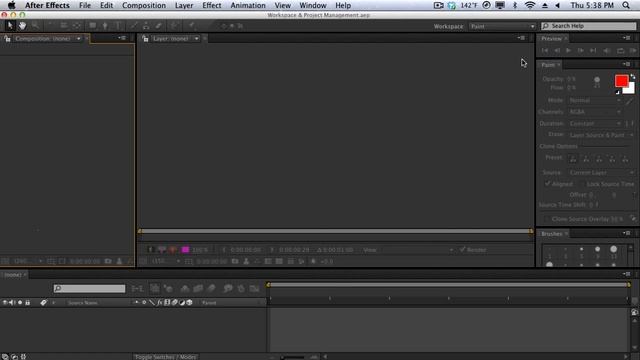Screen dimensions: 640x360
Task: Select the Brush tool in toolbar
Action: point(134,26)
